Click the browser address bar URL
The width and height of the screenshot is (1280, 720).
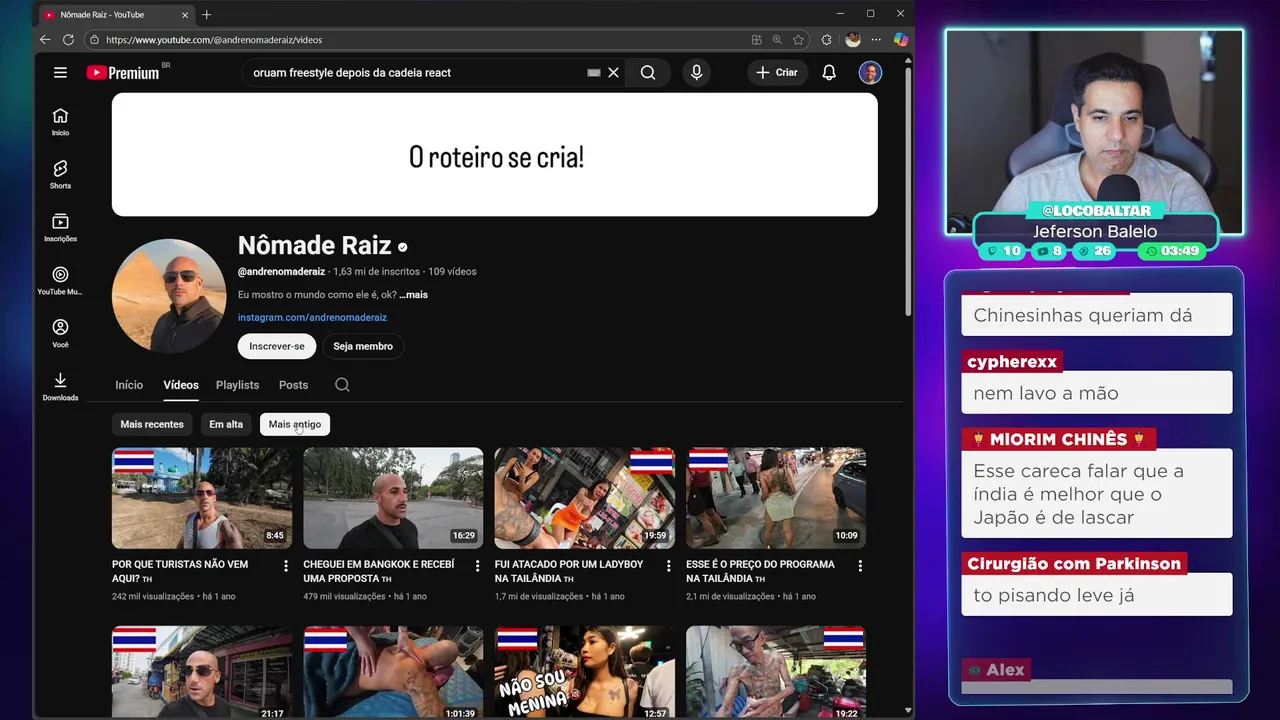214,40
